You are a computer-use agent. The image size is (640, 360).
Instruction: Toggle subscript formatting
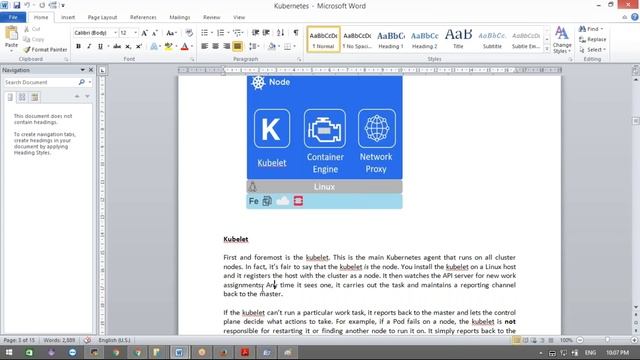(128, 47)
